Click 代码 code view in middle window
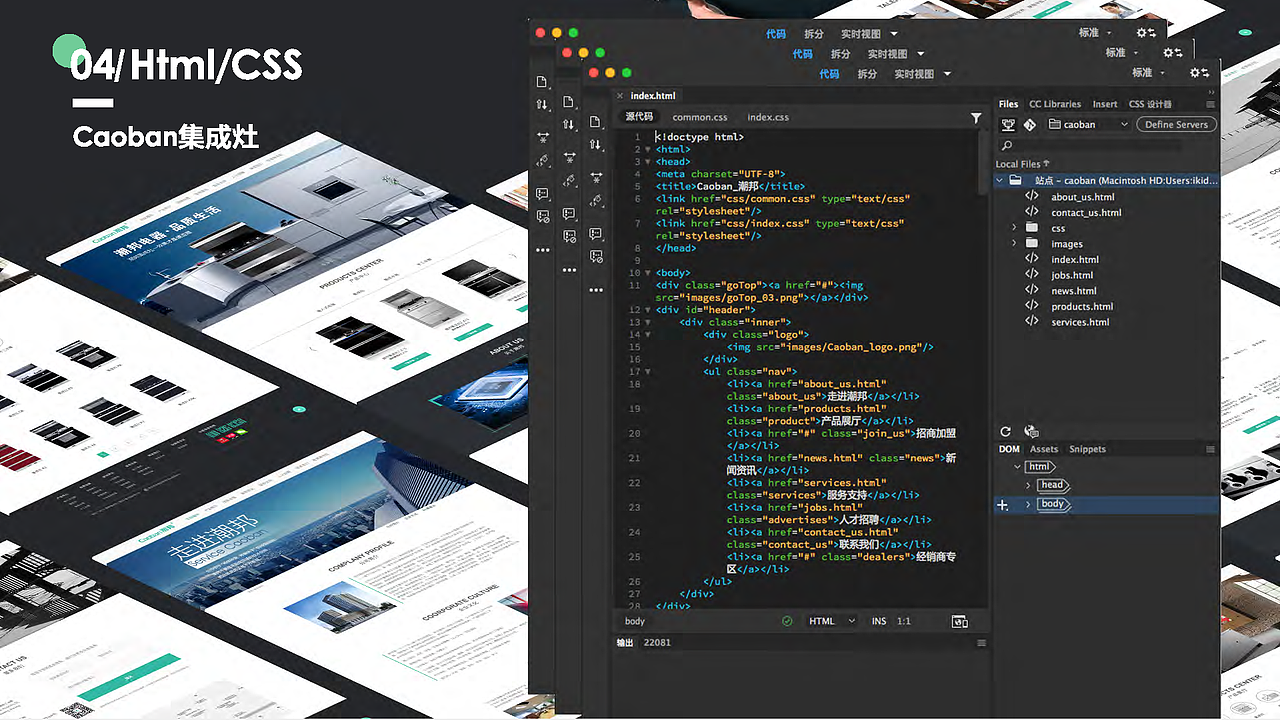The height and width of the screenshot is (720, 1280). [x=803, y=54]
